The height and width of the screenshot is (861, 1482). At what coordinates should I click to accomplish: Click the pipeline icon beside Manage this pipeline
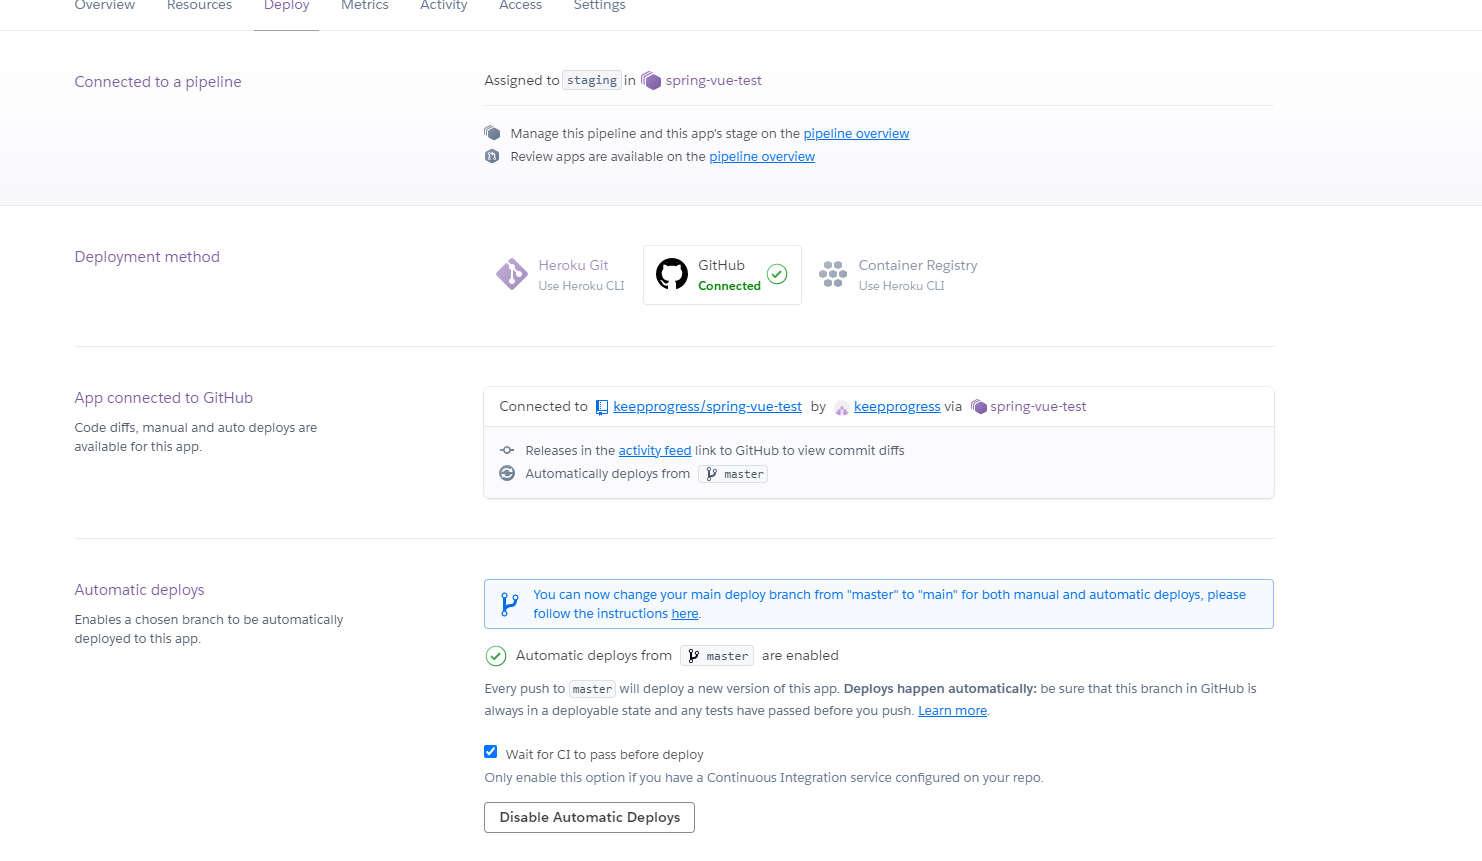pyautogui.click(x=492, y=133)
